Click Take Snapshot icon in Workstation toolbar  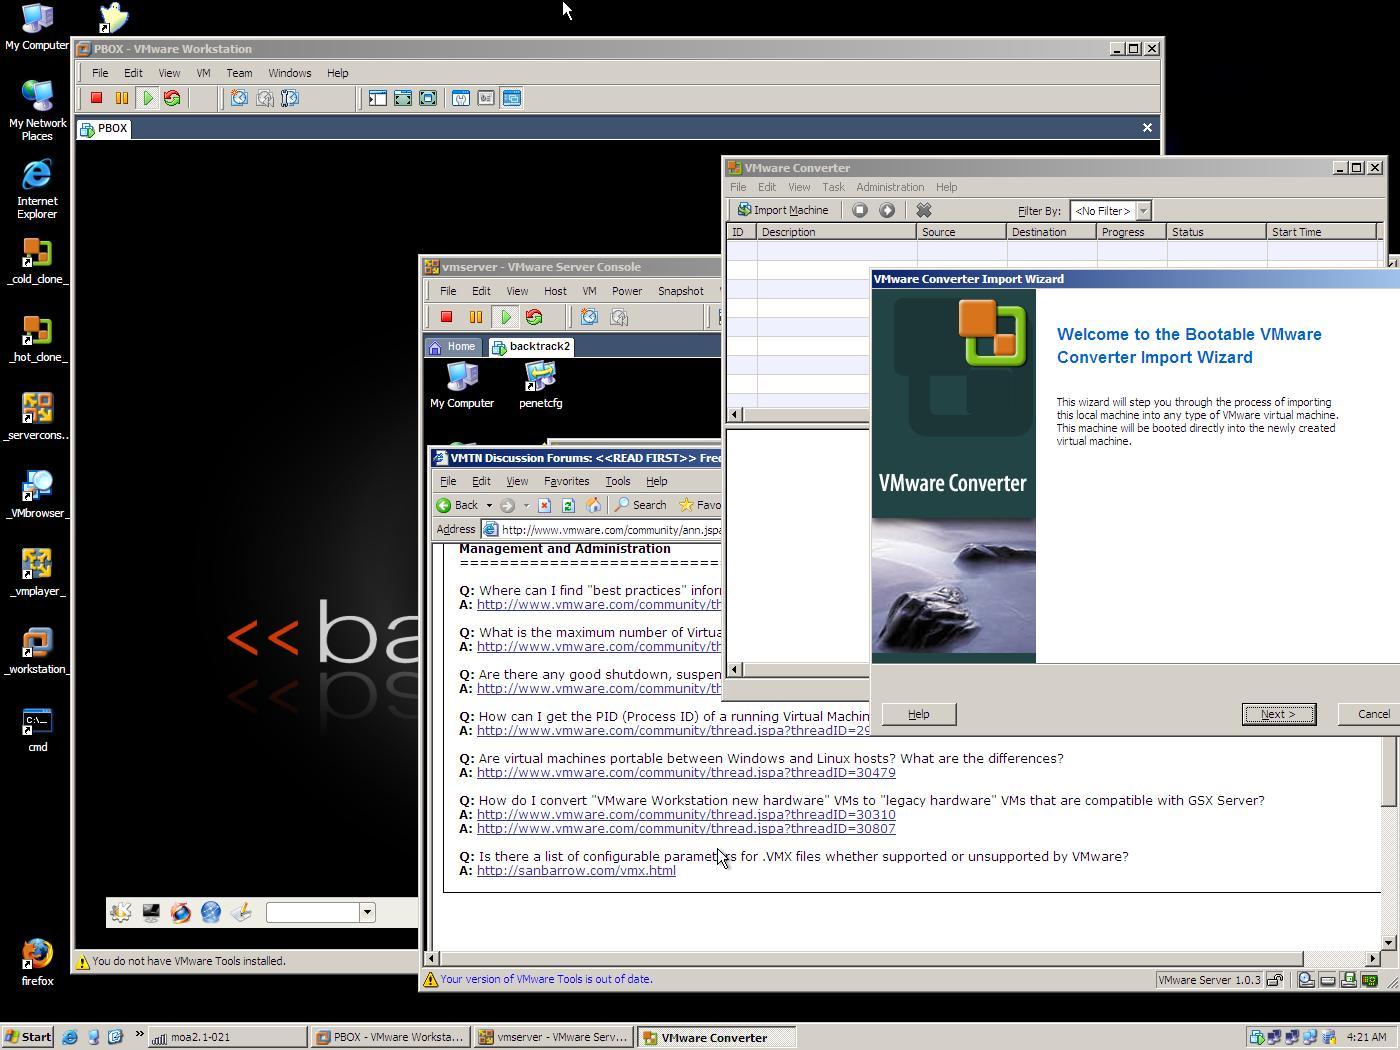coord(239,98)
